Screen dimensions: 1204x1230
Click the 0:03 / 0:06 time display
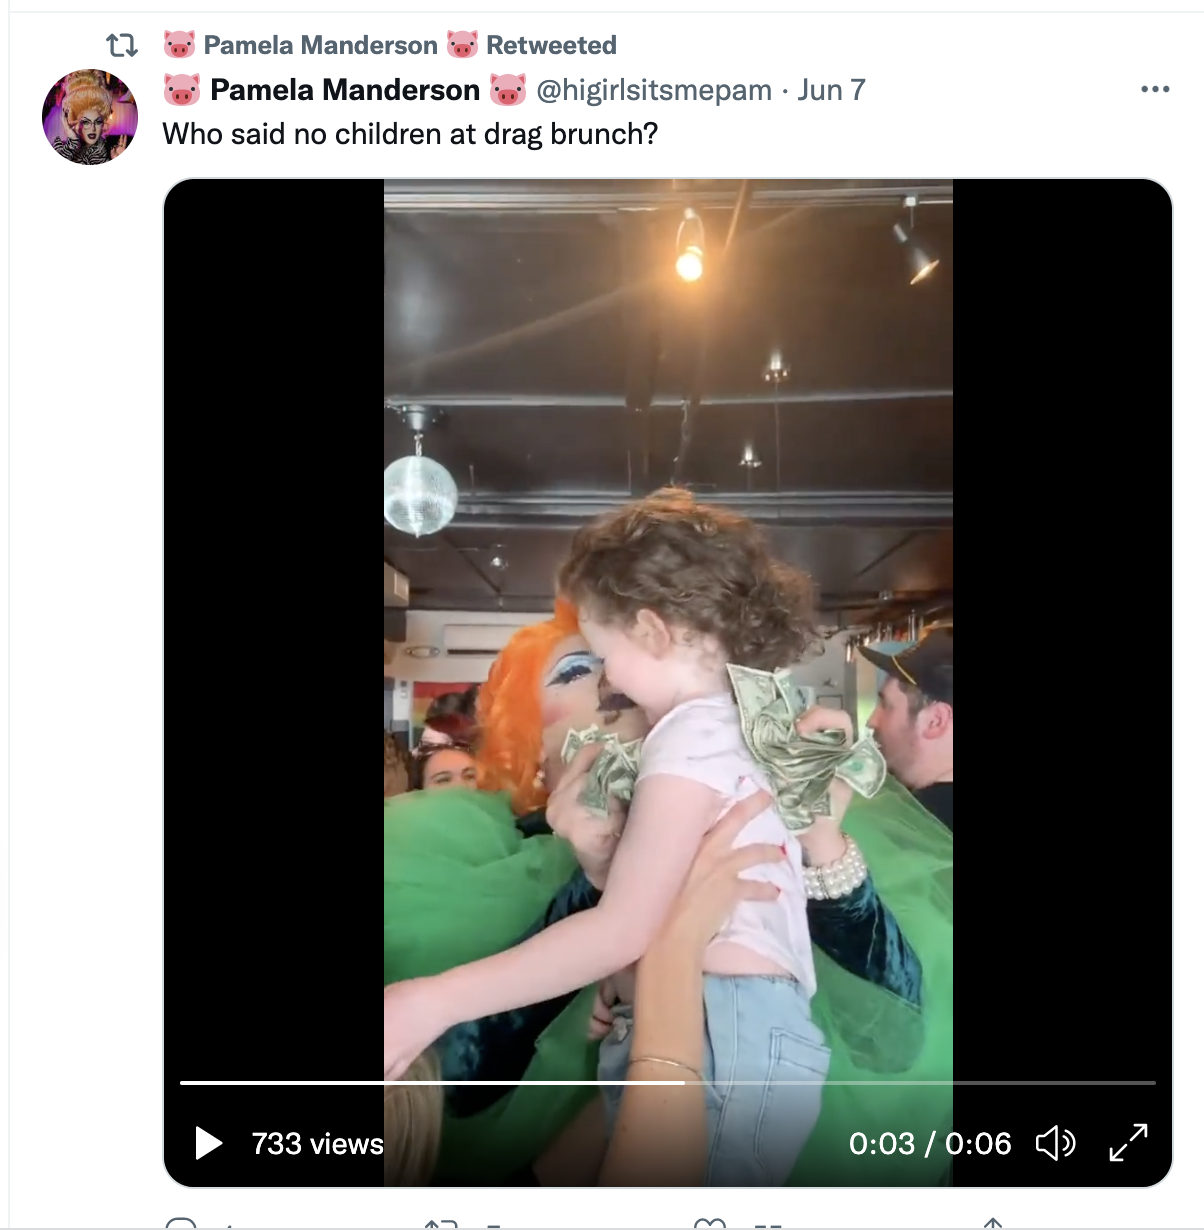click(x=930, y=1143)
